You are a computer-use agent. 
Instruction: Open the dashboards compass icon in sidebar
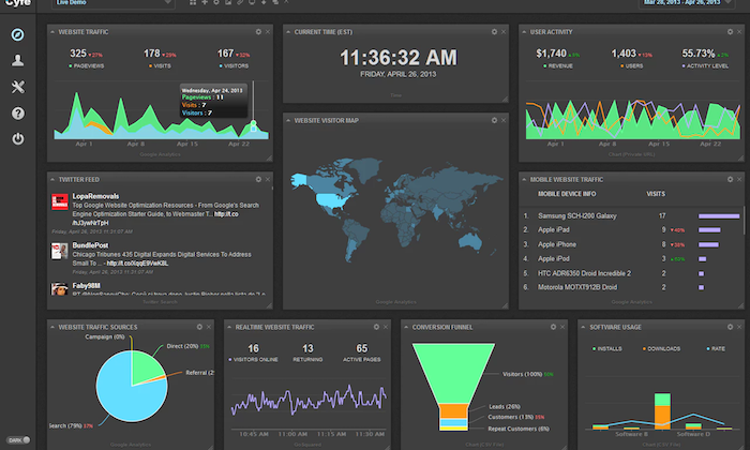click(x=18, y=35)
